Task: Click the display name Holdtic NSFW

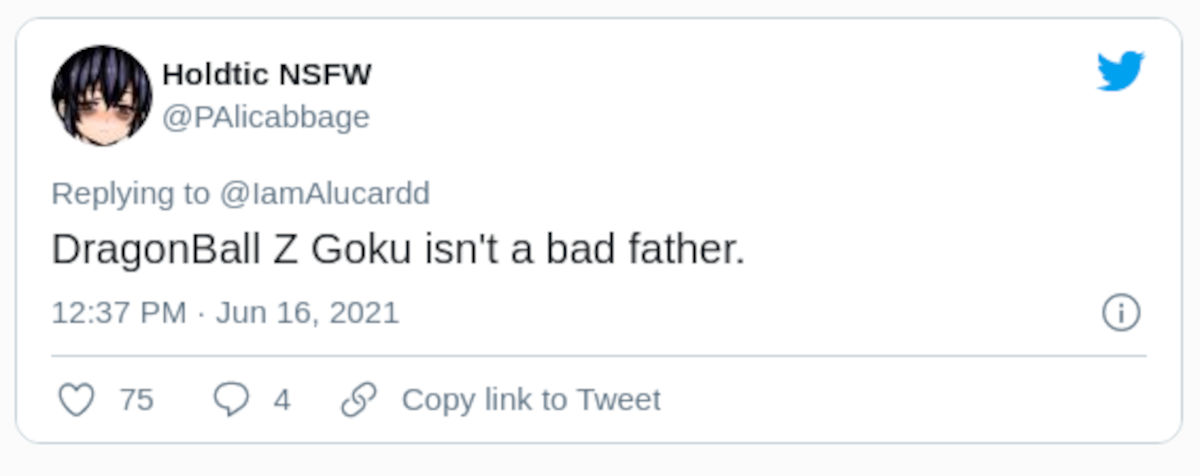Action: [267, 74]
